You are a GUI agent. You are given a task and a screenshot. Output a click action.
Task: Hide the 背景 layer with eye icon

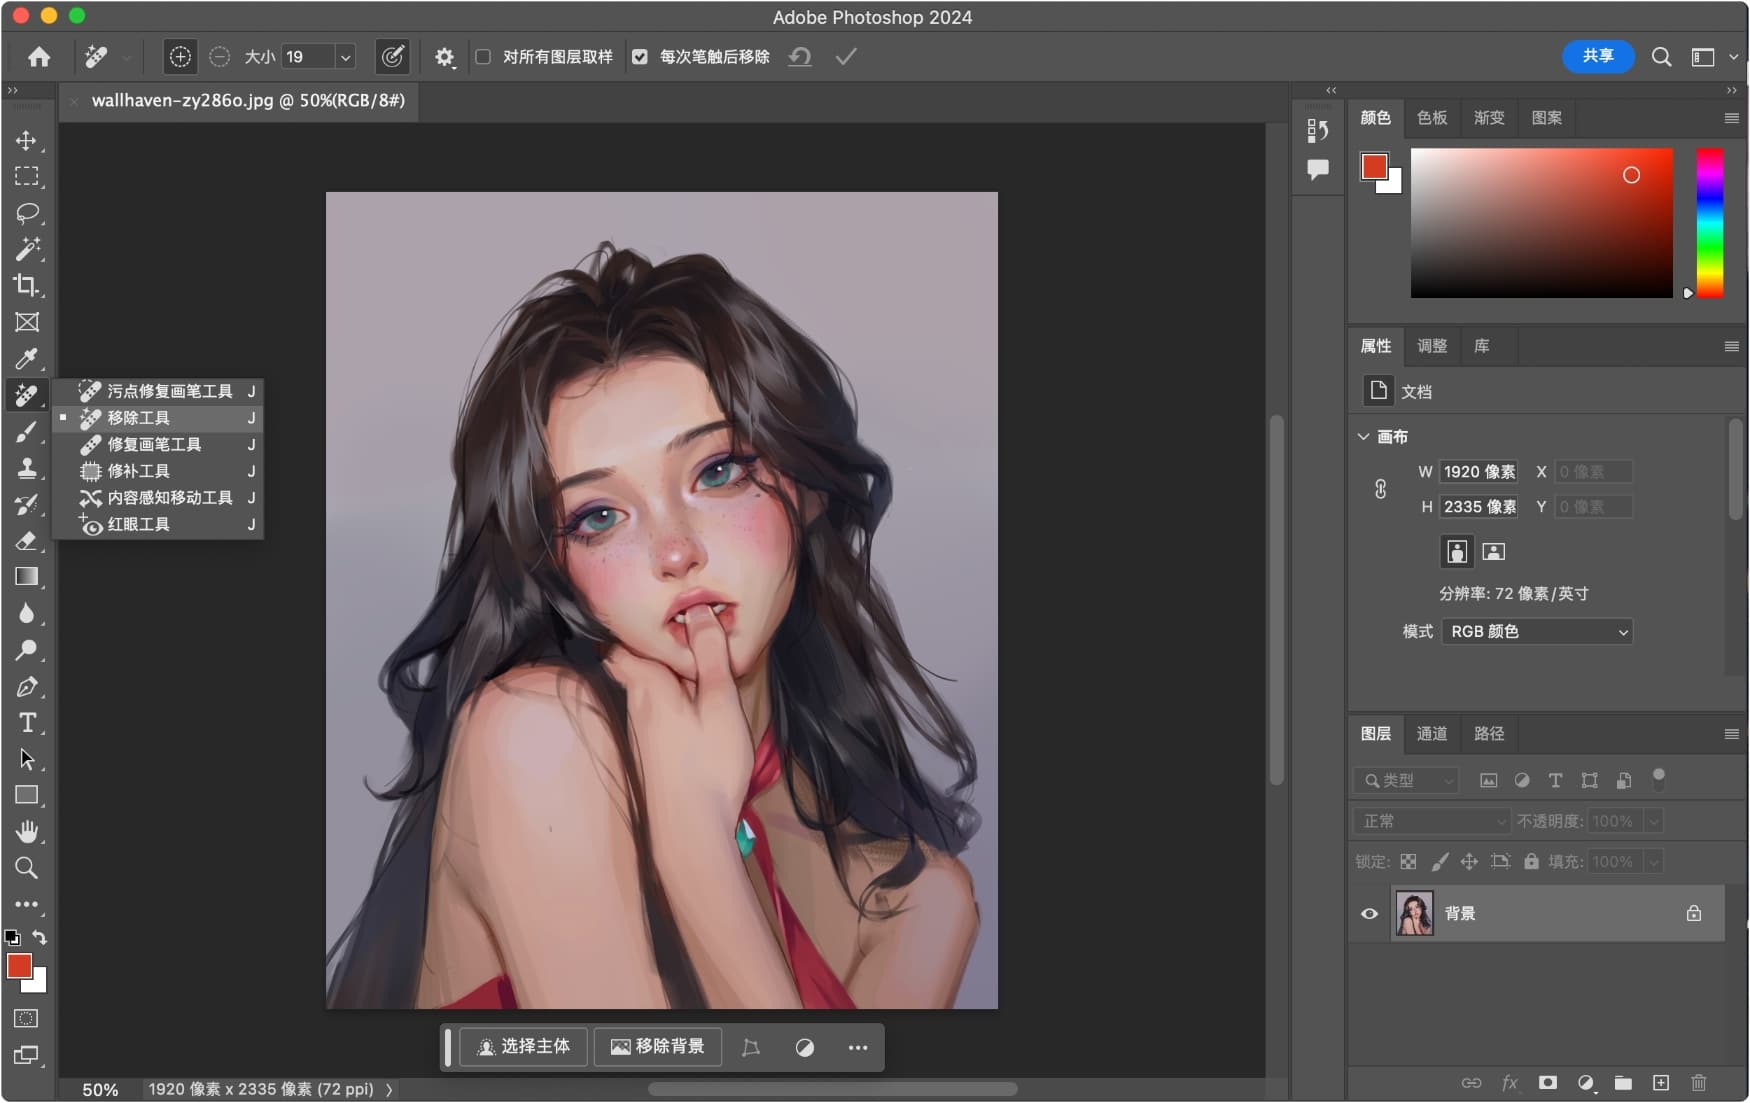coord(1369,913)
